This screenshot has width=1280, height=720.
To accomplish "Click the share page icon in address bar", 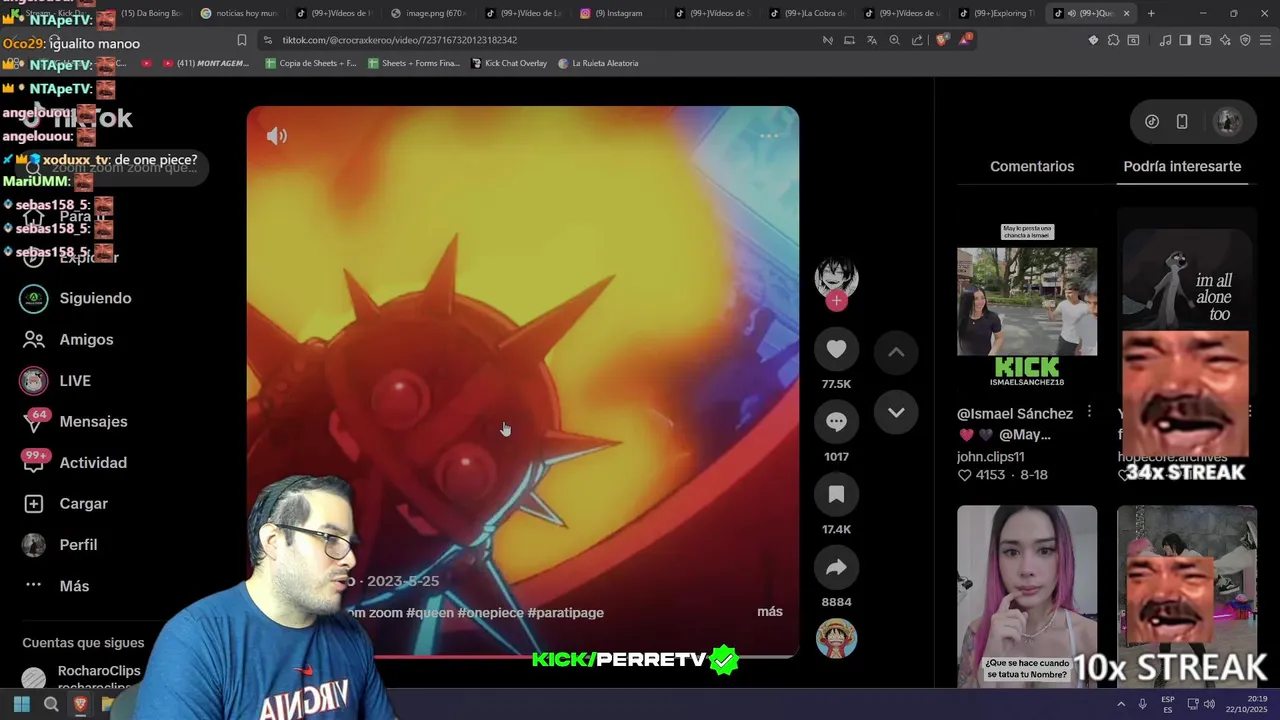I will tap(917, 40).
